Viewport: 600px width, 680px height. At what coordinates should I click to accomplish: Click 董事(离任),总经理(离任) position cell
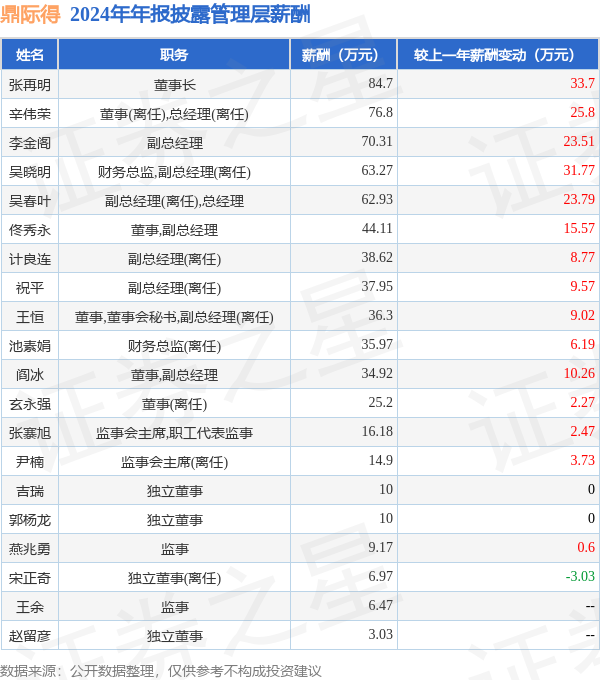pyautogui.click(x=174, y=114)
